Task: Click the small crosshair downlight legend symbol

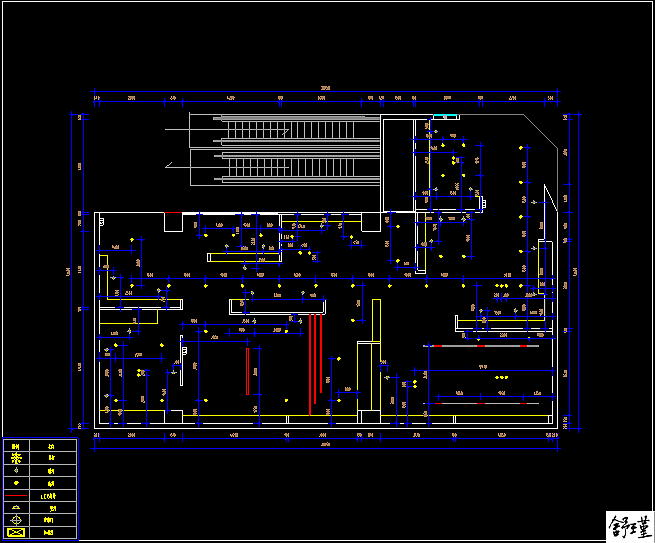Action: tap(16, 470)
